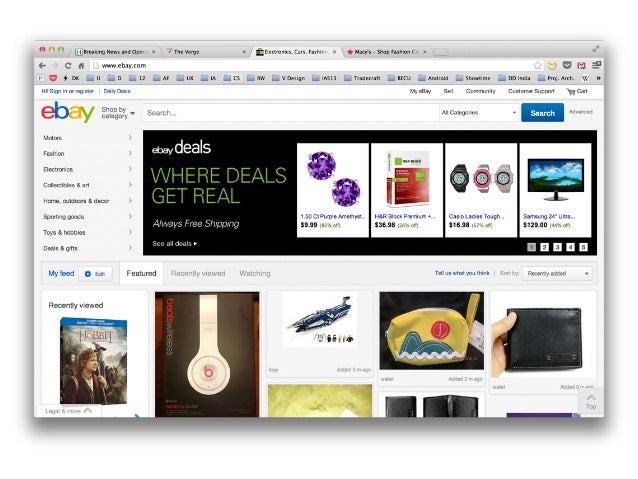Open the See all deals link

pos(175,243)
